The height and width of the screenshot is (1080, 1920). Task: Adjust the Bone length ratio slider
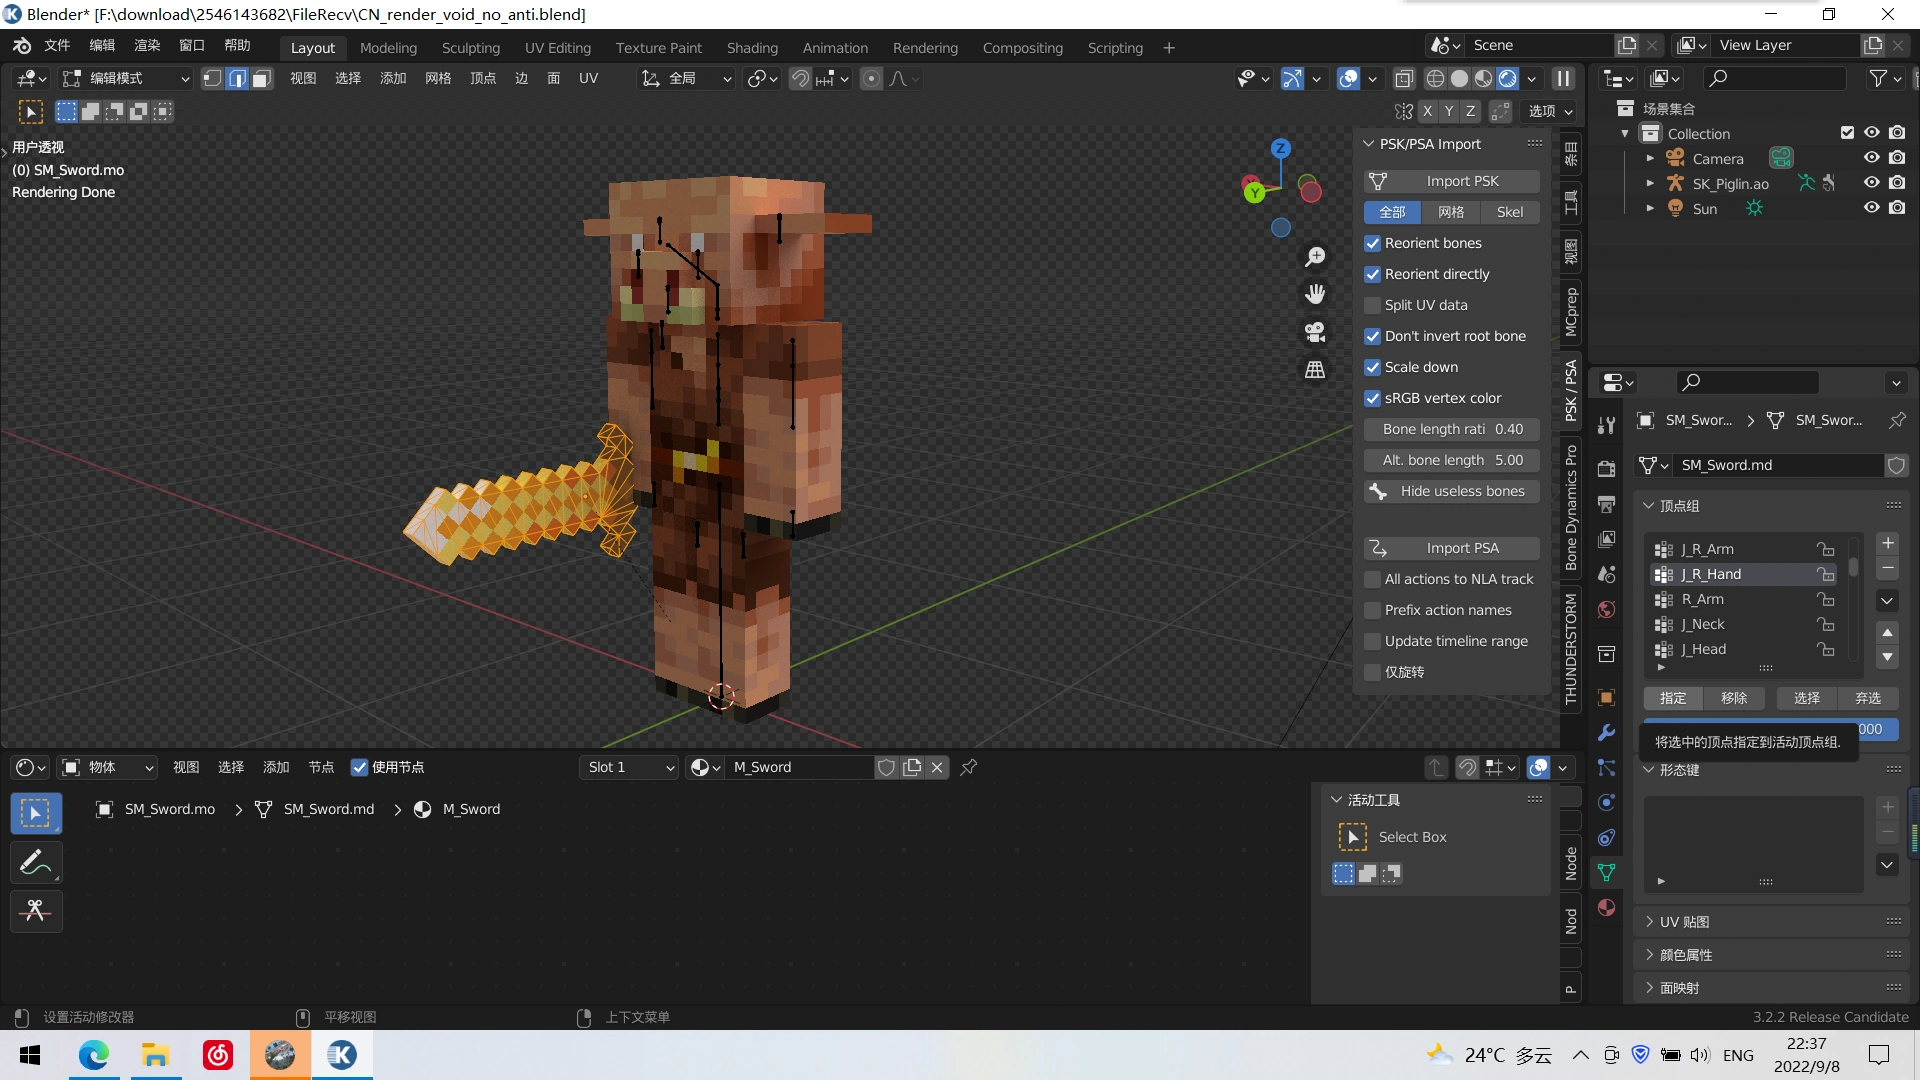pyautogui.click(x=1452, y=429)
